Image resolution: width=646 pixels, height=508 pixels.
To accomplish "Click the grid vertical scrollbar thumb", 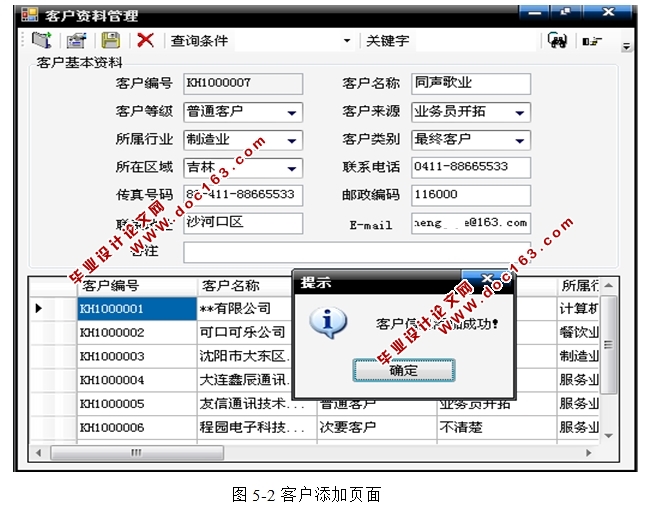I will pyautogui.click(x=609, y=344).
